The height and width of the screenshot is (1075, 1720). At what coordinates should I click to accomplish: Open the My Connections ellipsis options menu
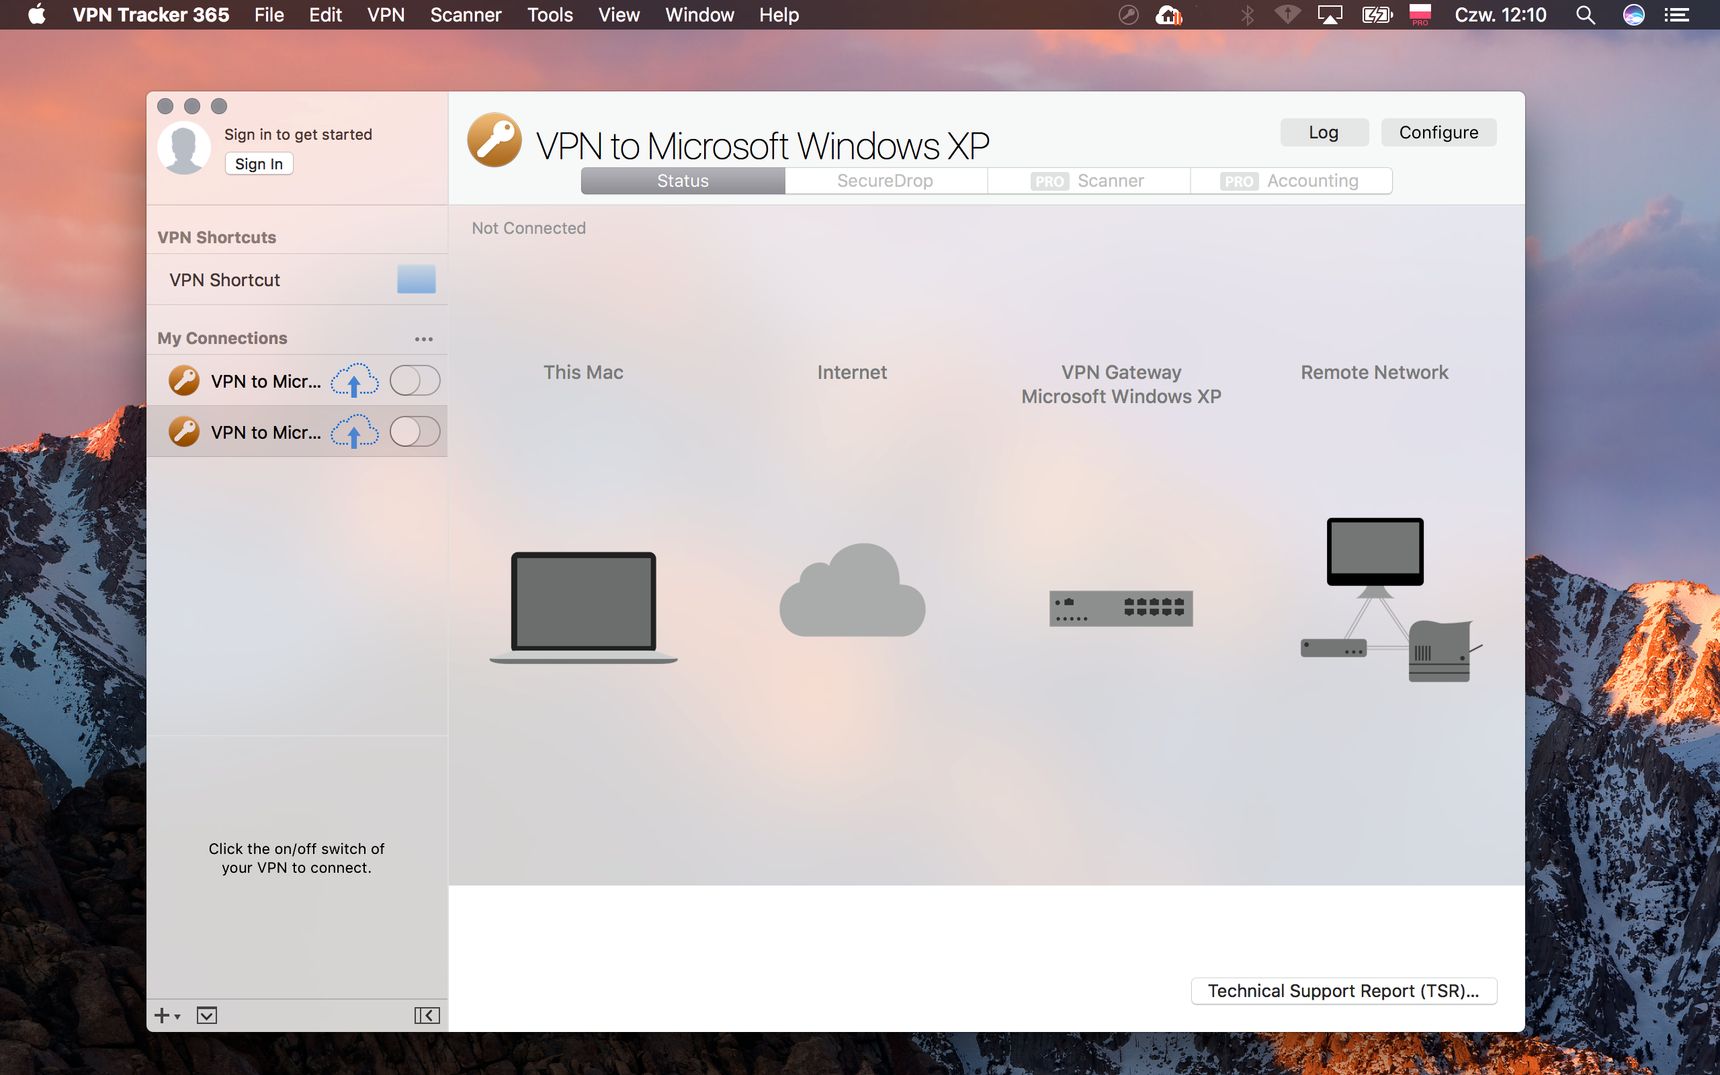click(424, 339)
